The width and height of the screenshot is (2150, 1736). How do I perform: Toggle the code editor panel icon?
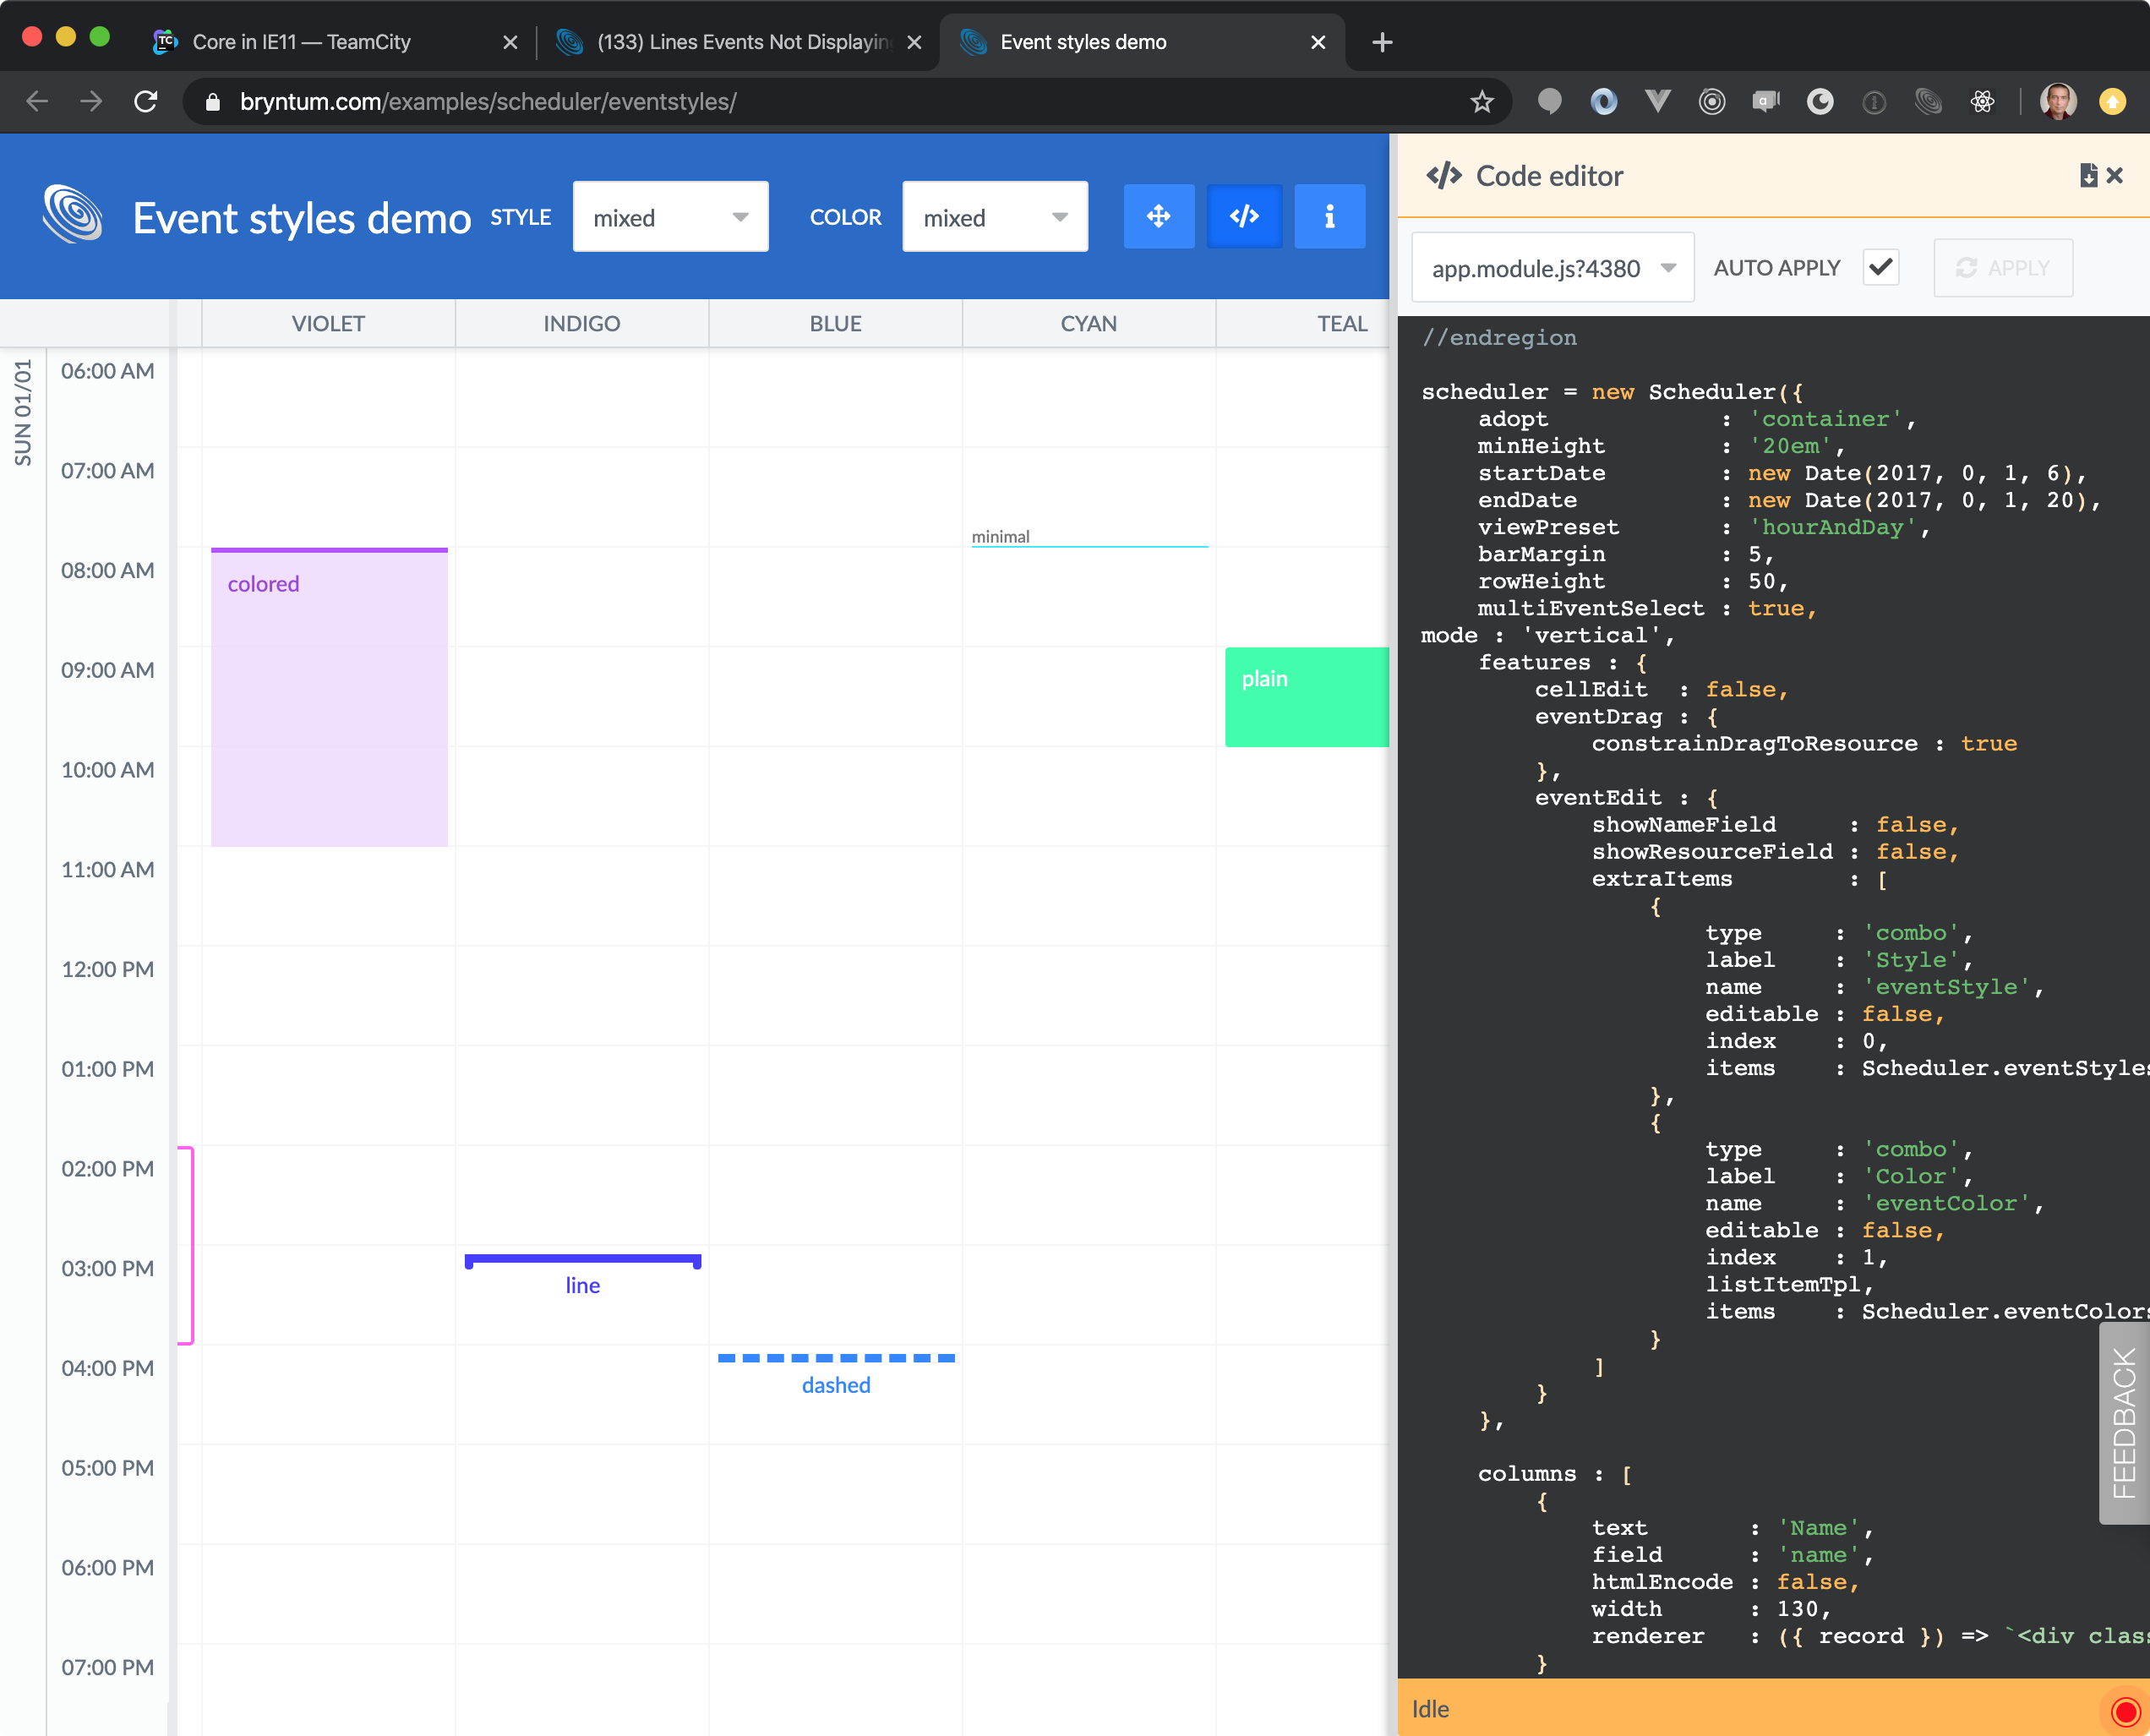1244,216
